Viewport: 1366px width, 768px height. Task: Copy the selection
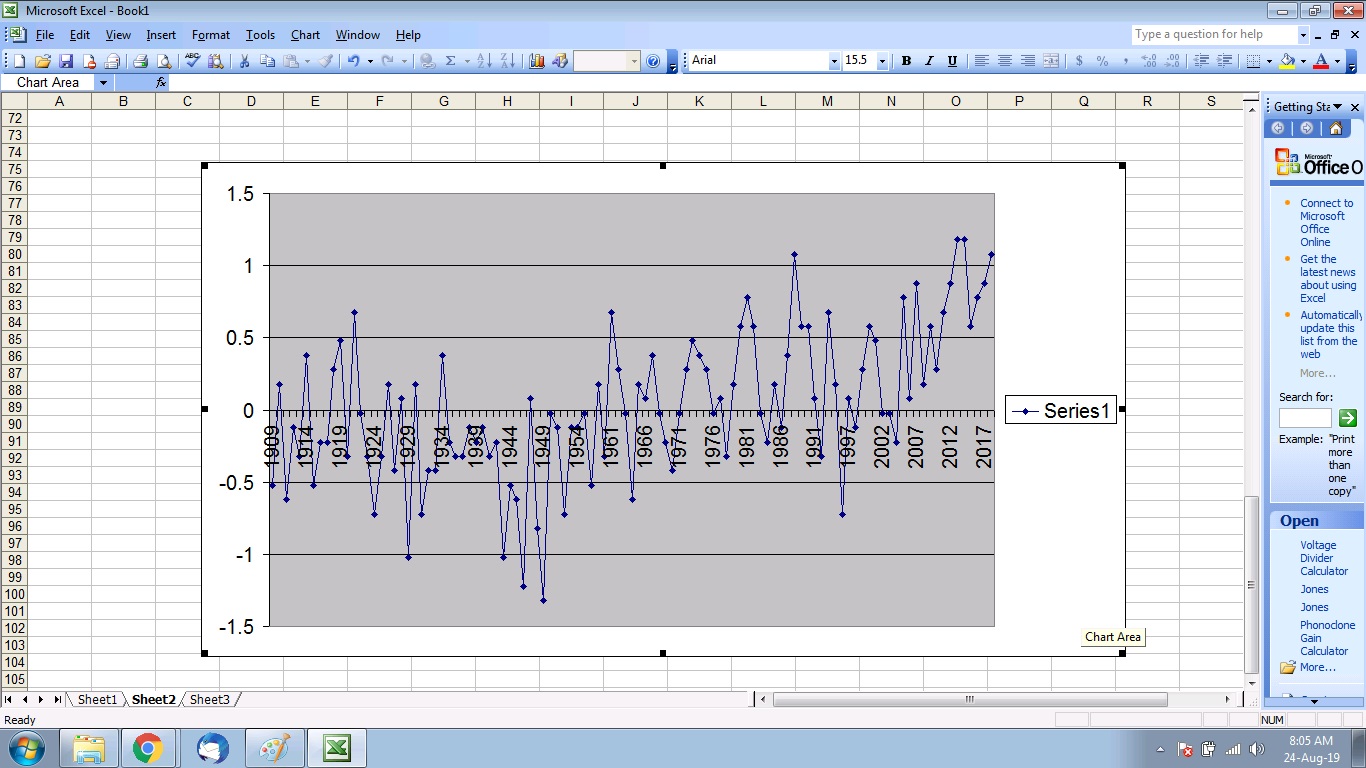(267, 61)
